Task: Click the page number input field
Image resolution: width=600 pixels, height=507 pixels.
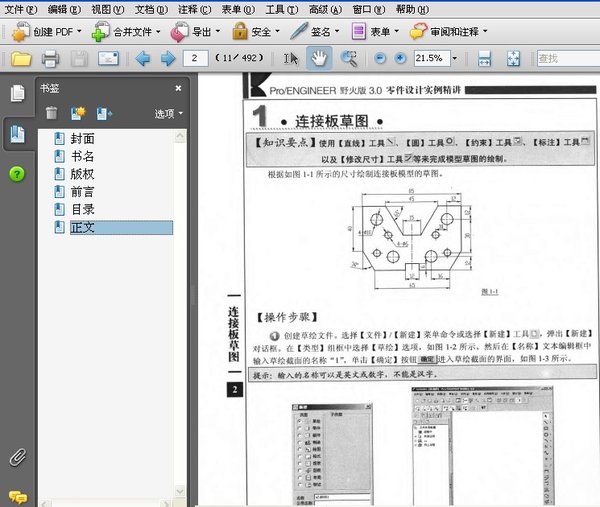Action: [195, 59]
